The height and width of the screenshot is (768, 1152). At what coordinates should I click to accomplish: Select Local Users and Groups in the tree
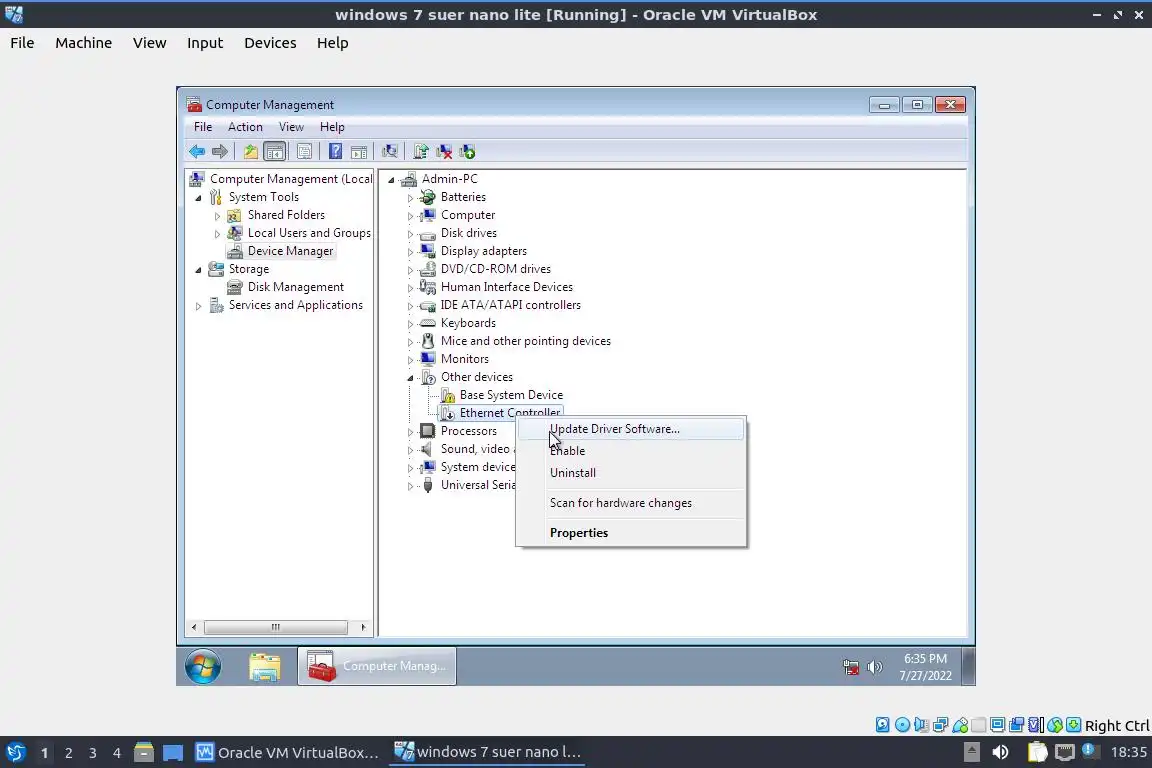pos(309,233)
